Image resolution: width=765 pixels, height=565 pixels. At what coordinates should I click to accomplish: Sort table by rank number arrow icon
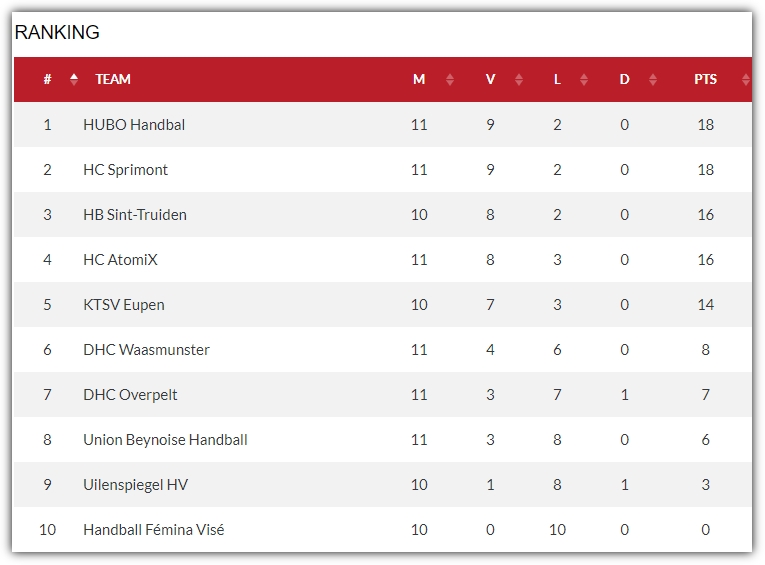tap(74, 79)
